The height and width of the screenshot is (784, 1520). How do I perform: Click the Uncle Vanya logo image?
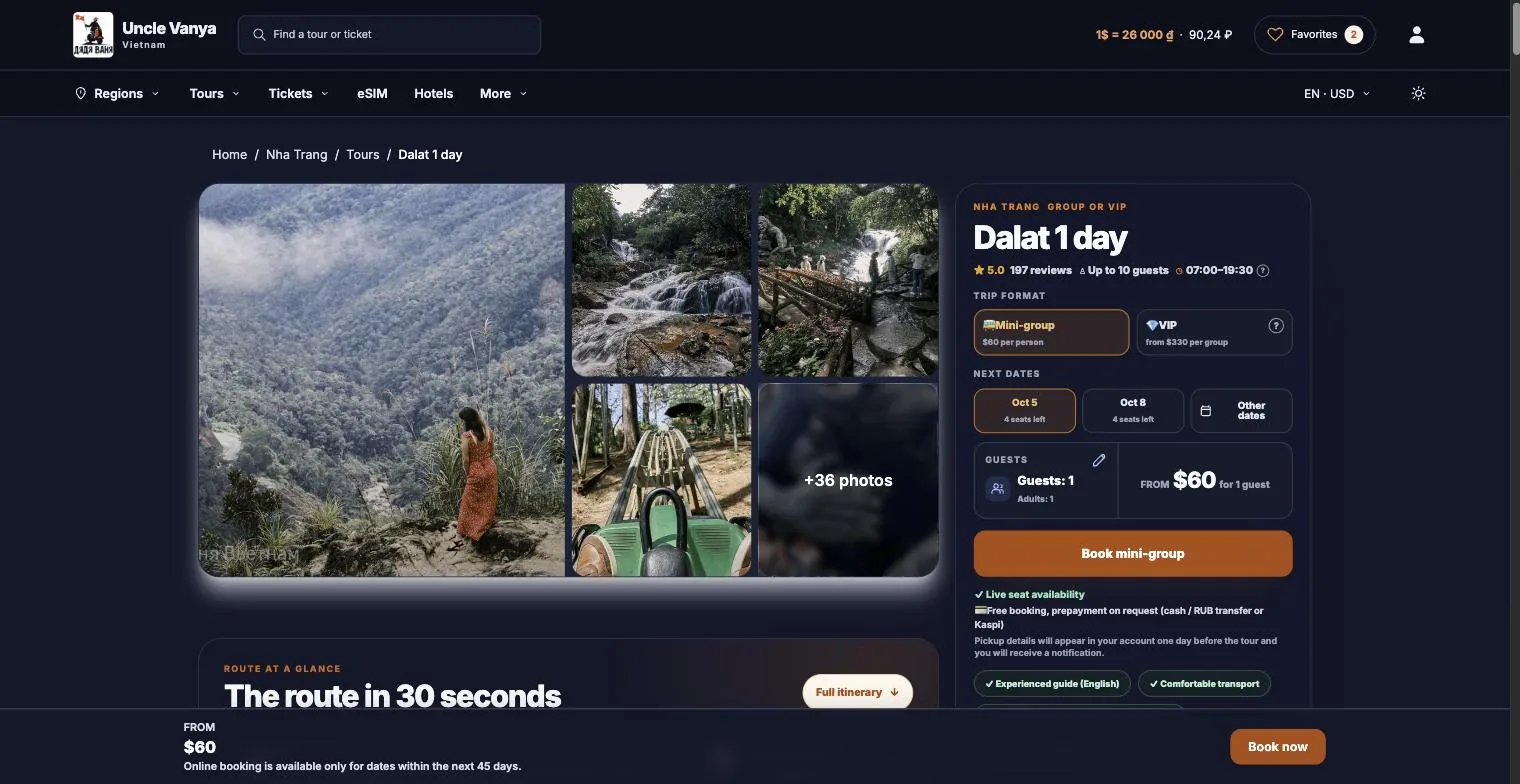point(93,35)
